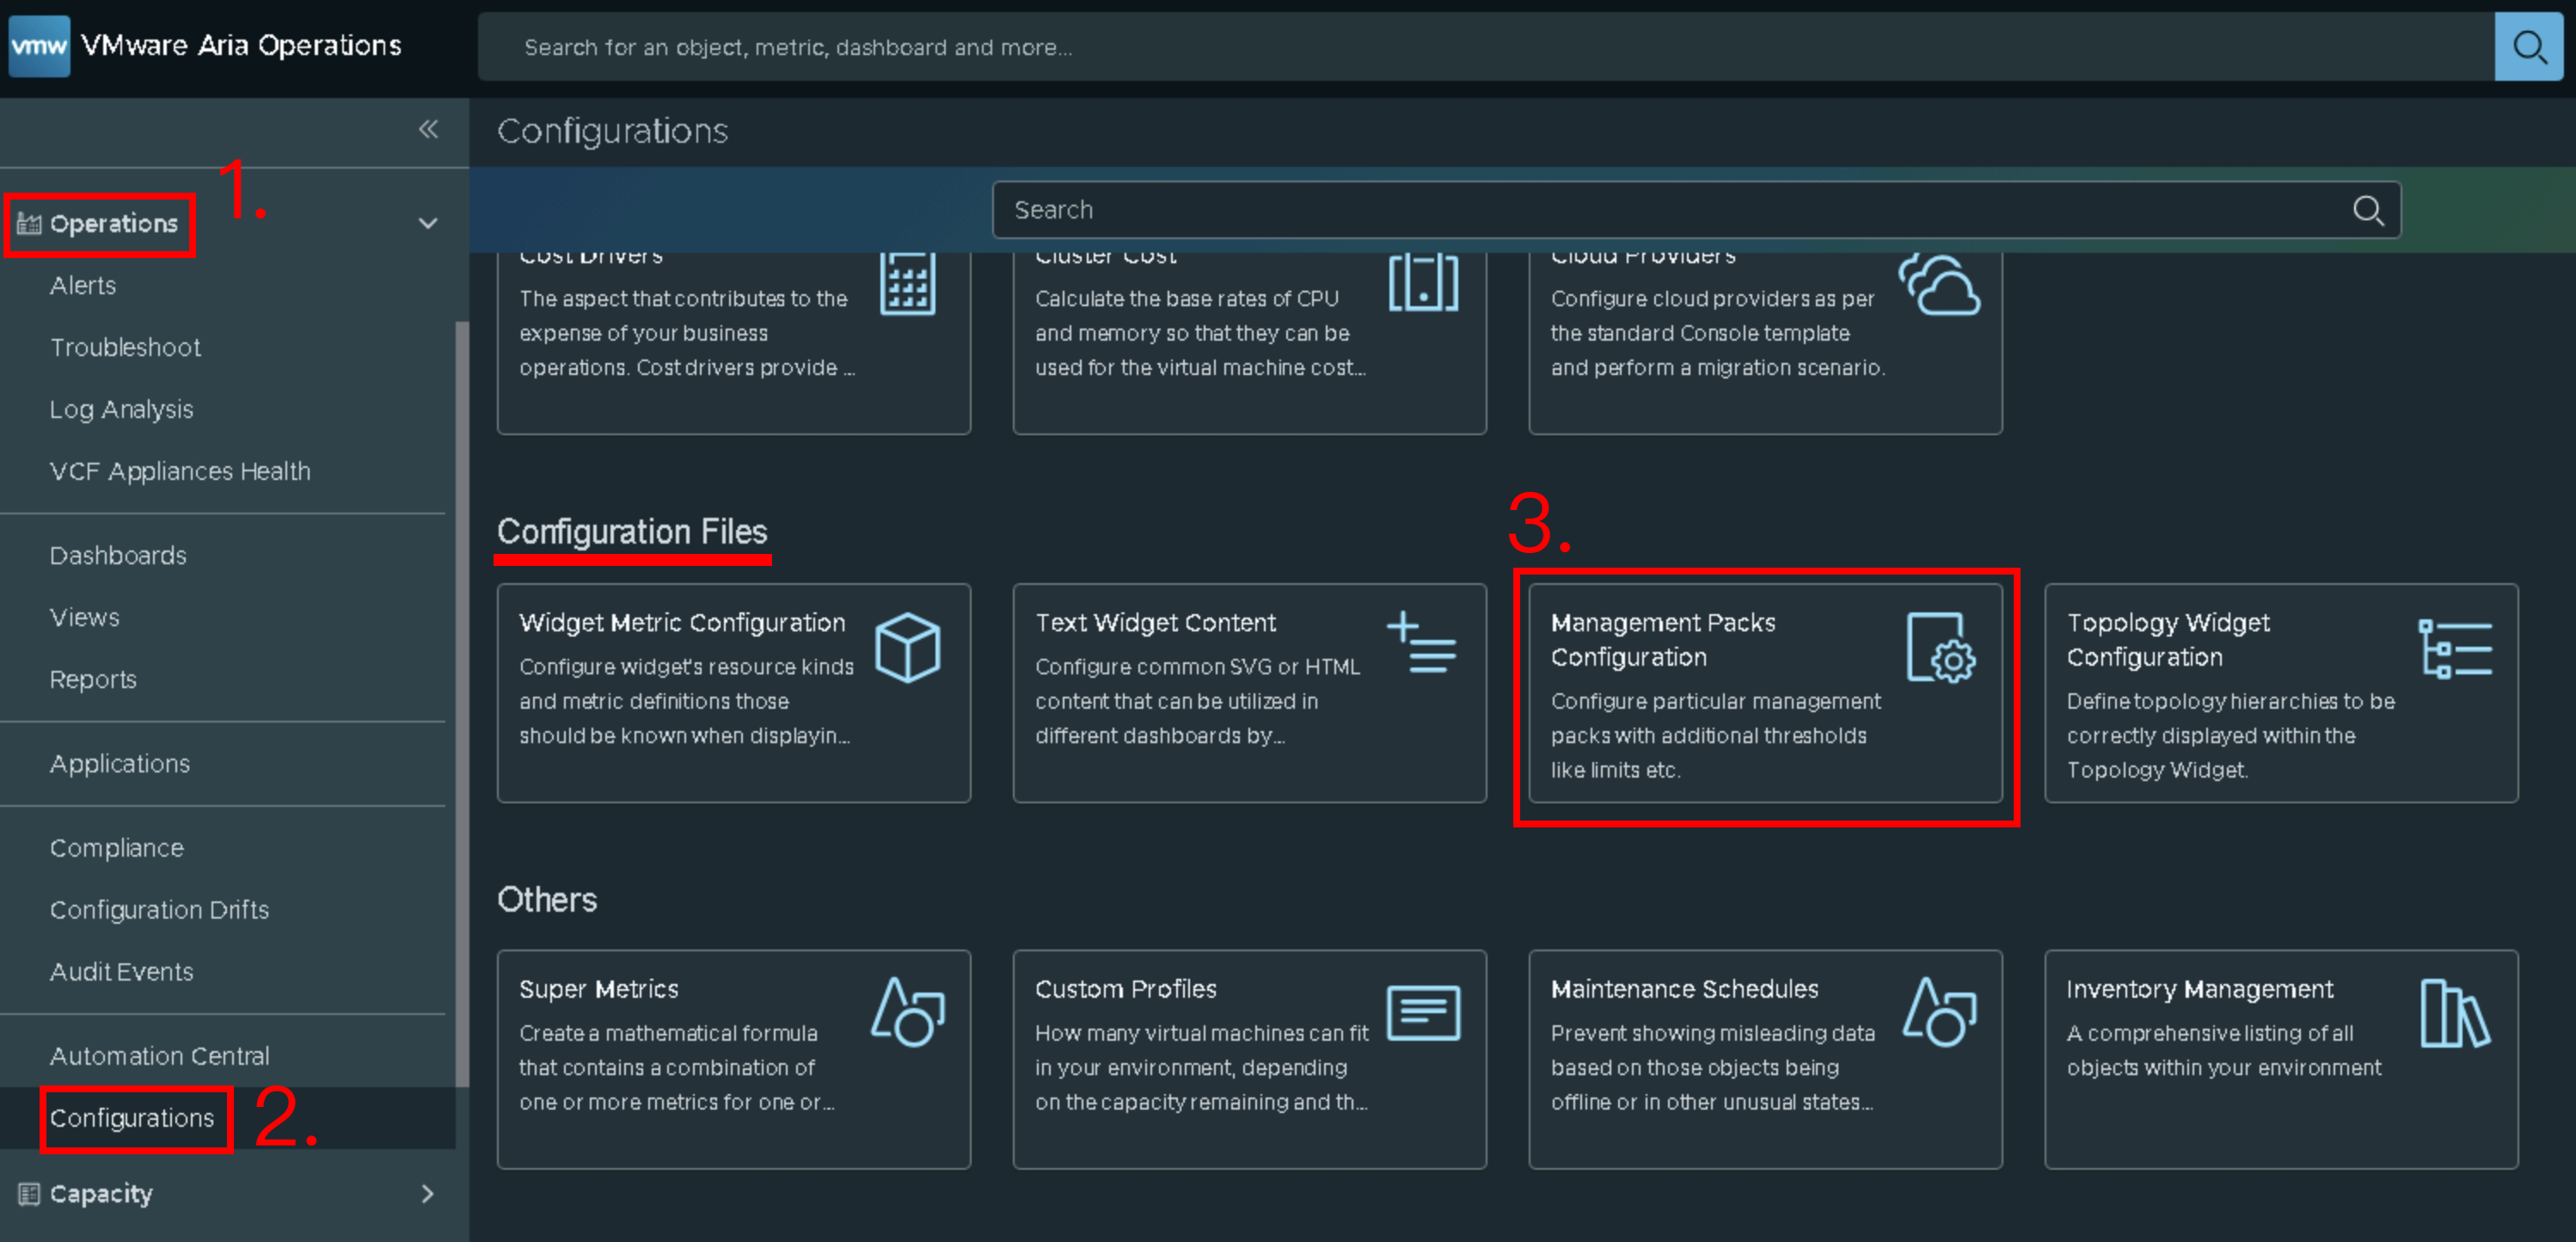Go to Automation Central
The width and height of the screenshot is (2576, 1242).
[x=159, y=1055]
